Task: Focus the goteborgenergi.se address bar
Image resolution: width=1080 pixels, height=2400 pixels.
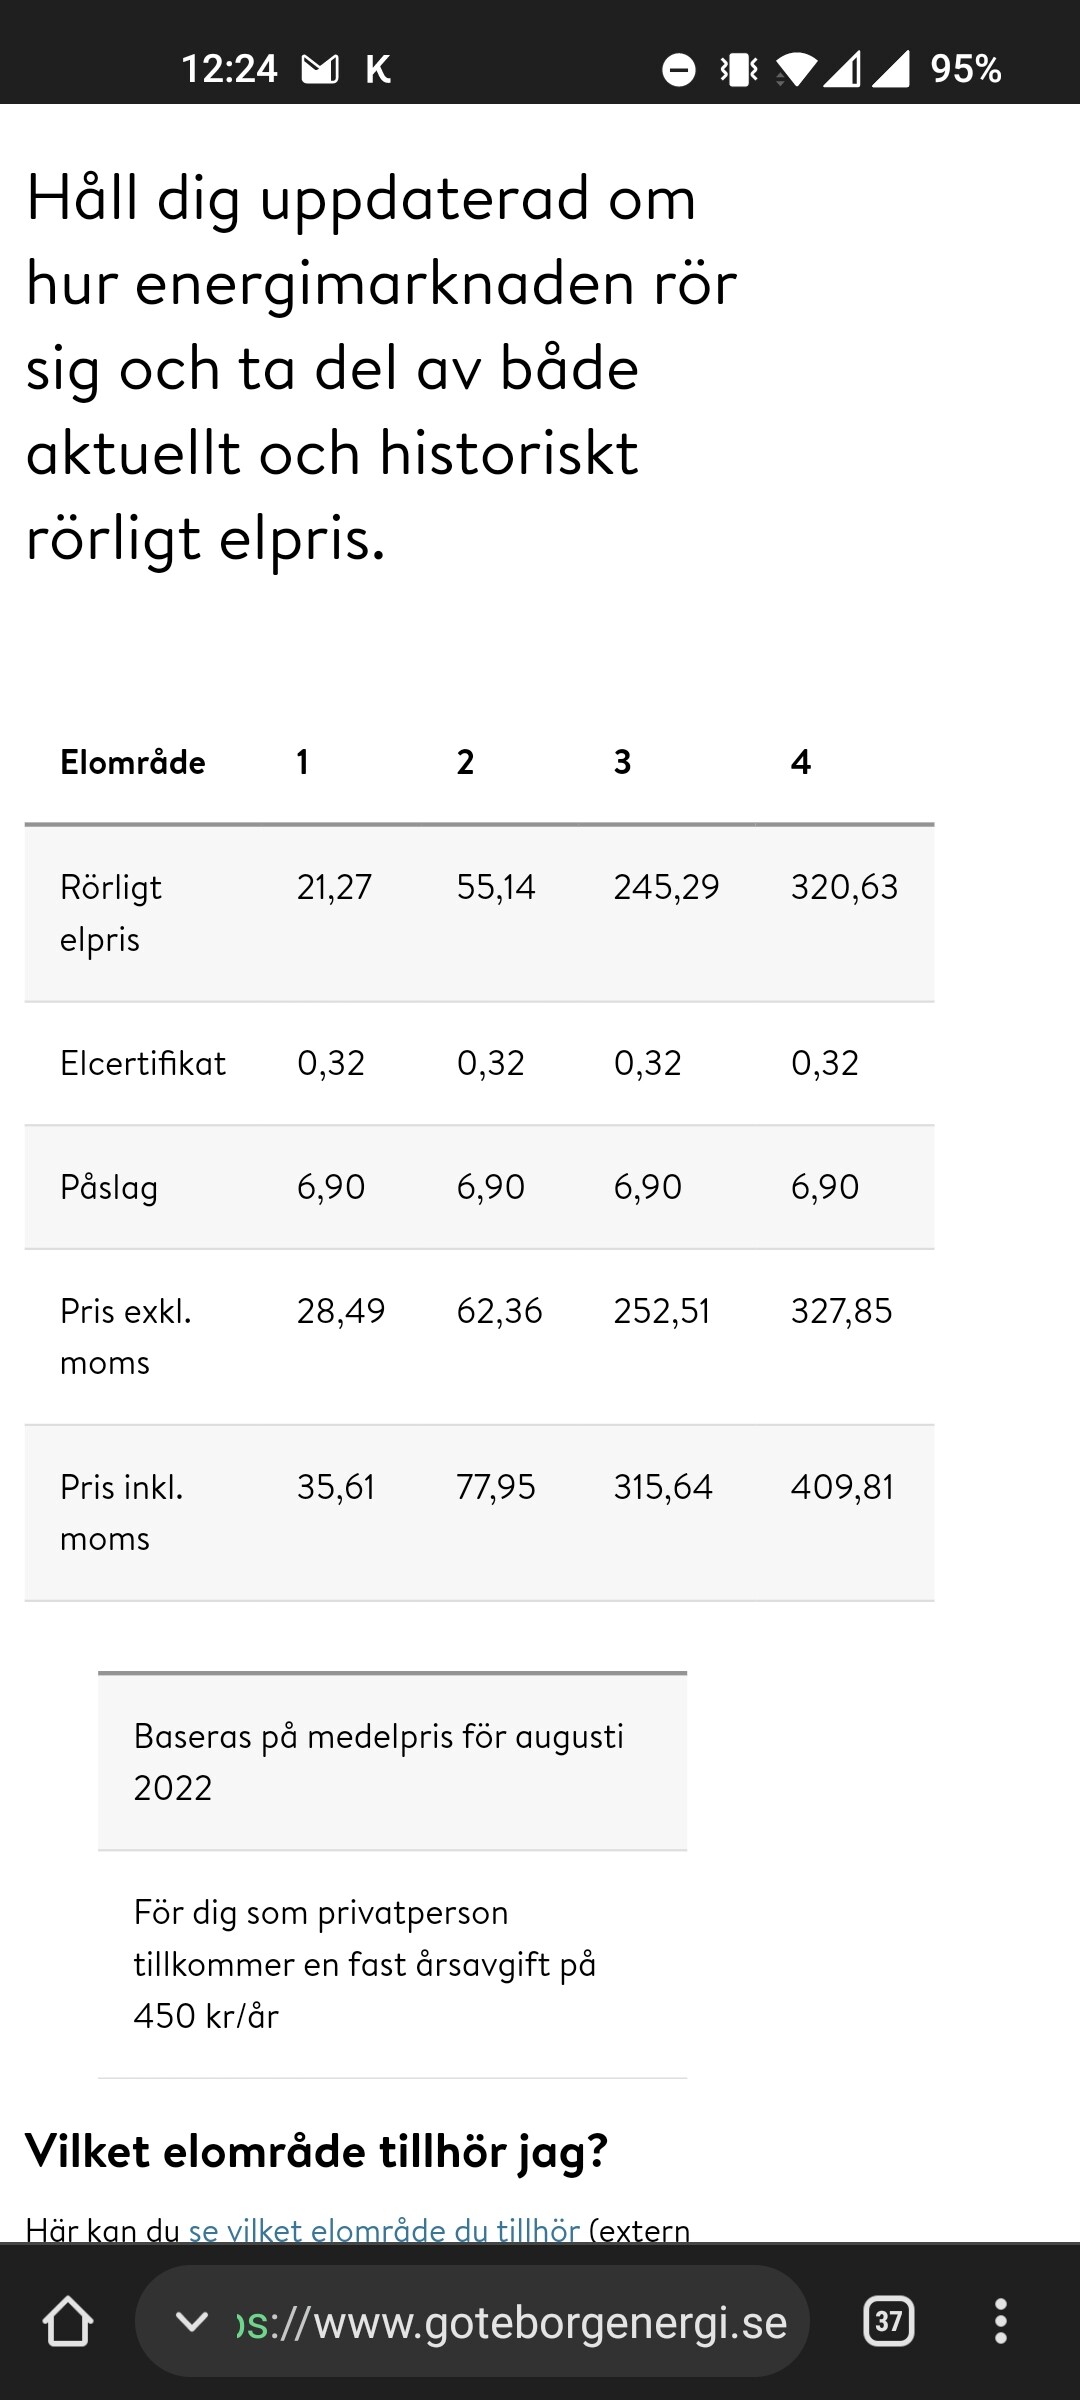Action: [x=510, y=2322]
